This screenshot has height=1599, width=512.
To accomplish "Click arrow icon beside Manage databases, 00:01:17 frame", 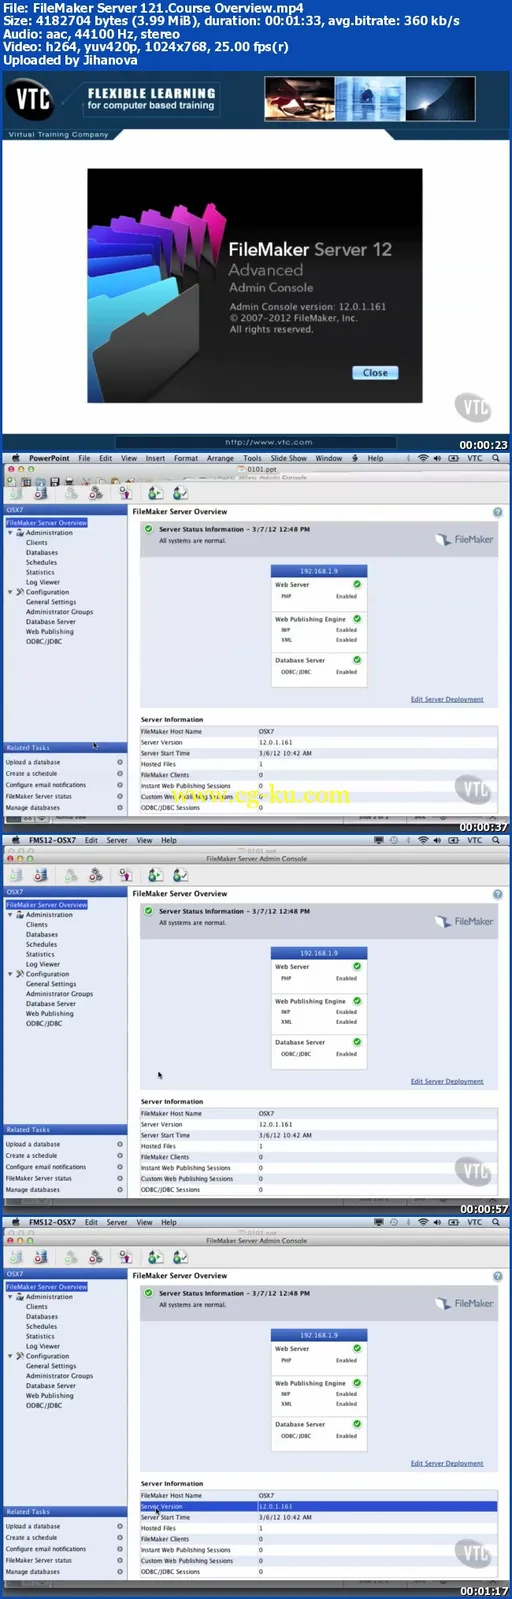I will pyautogui.click(x=120, y=1571).
